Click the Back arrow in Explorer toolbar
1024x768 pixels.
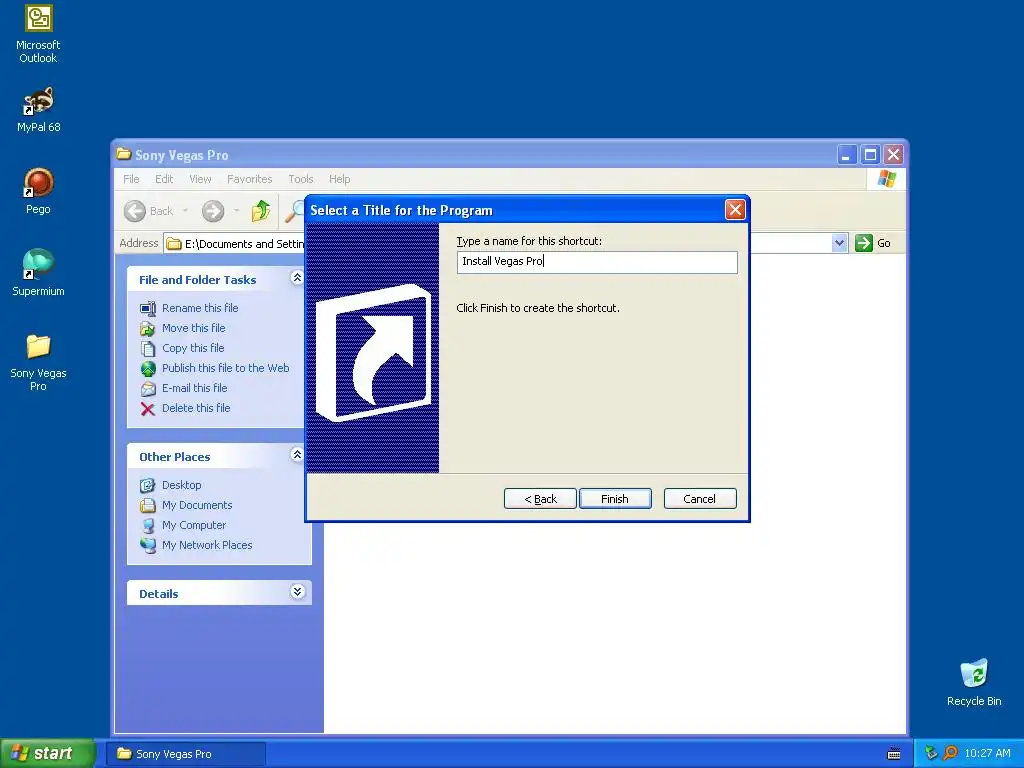tap(135, 211)
